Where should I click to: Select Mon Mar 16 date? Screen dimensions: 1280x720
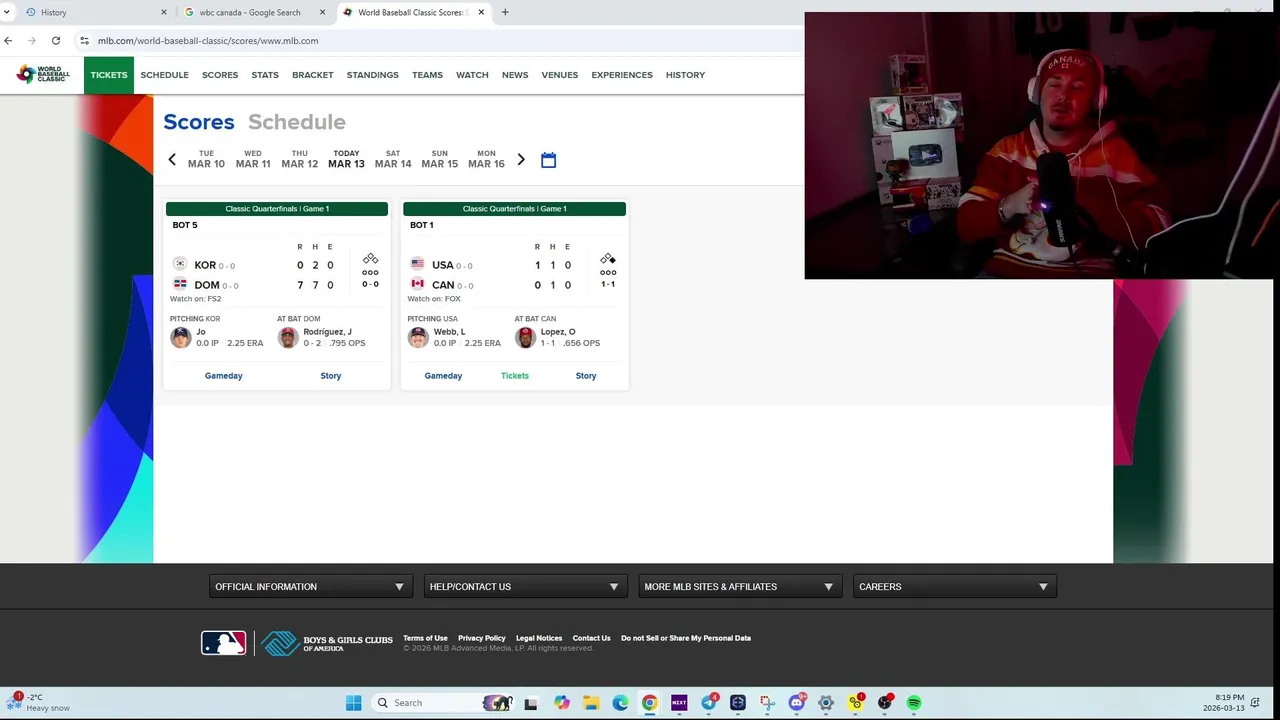click(486, 159)
